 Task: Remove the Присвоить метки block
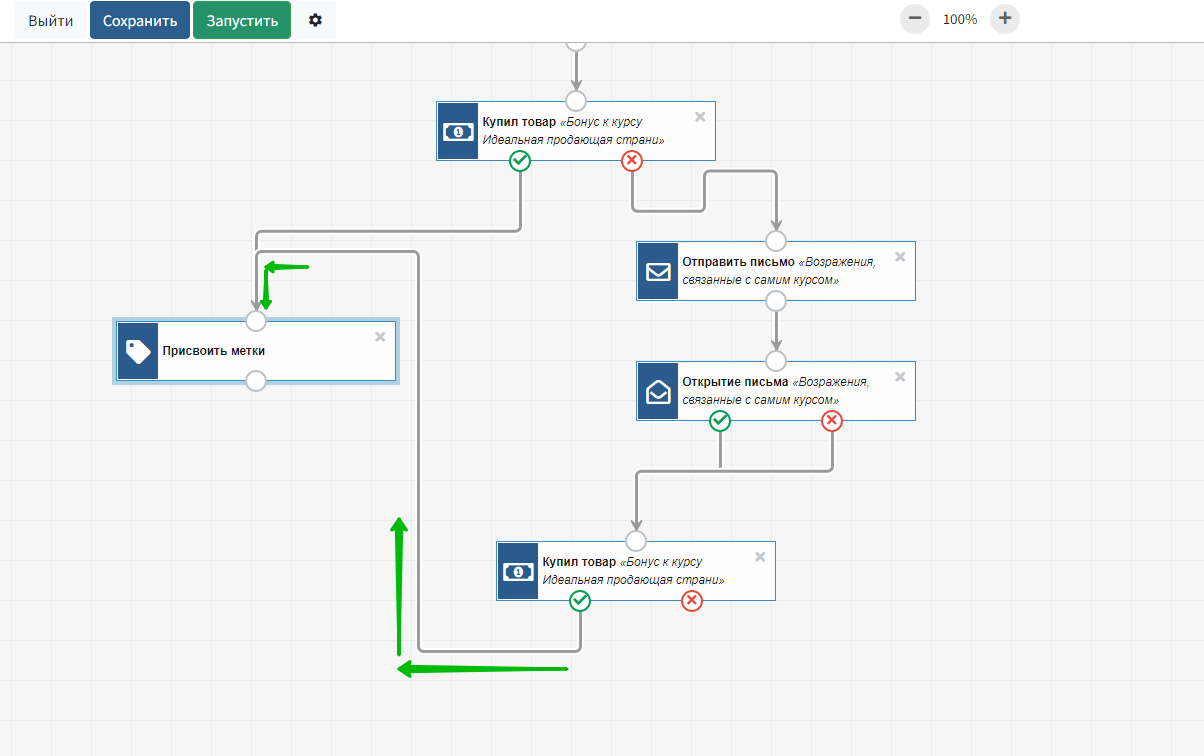(x=380, y=337)
